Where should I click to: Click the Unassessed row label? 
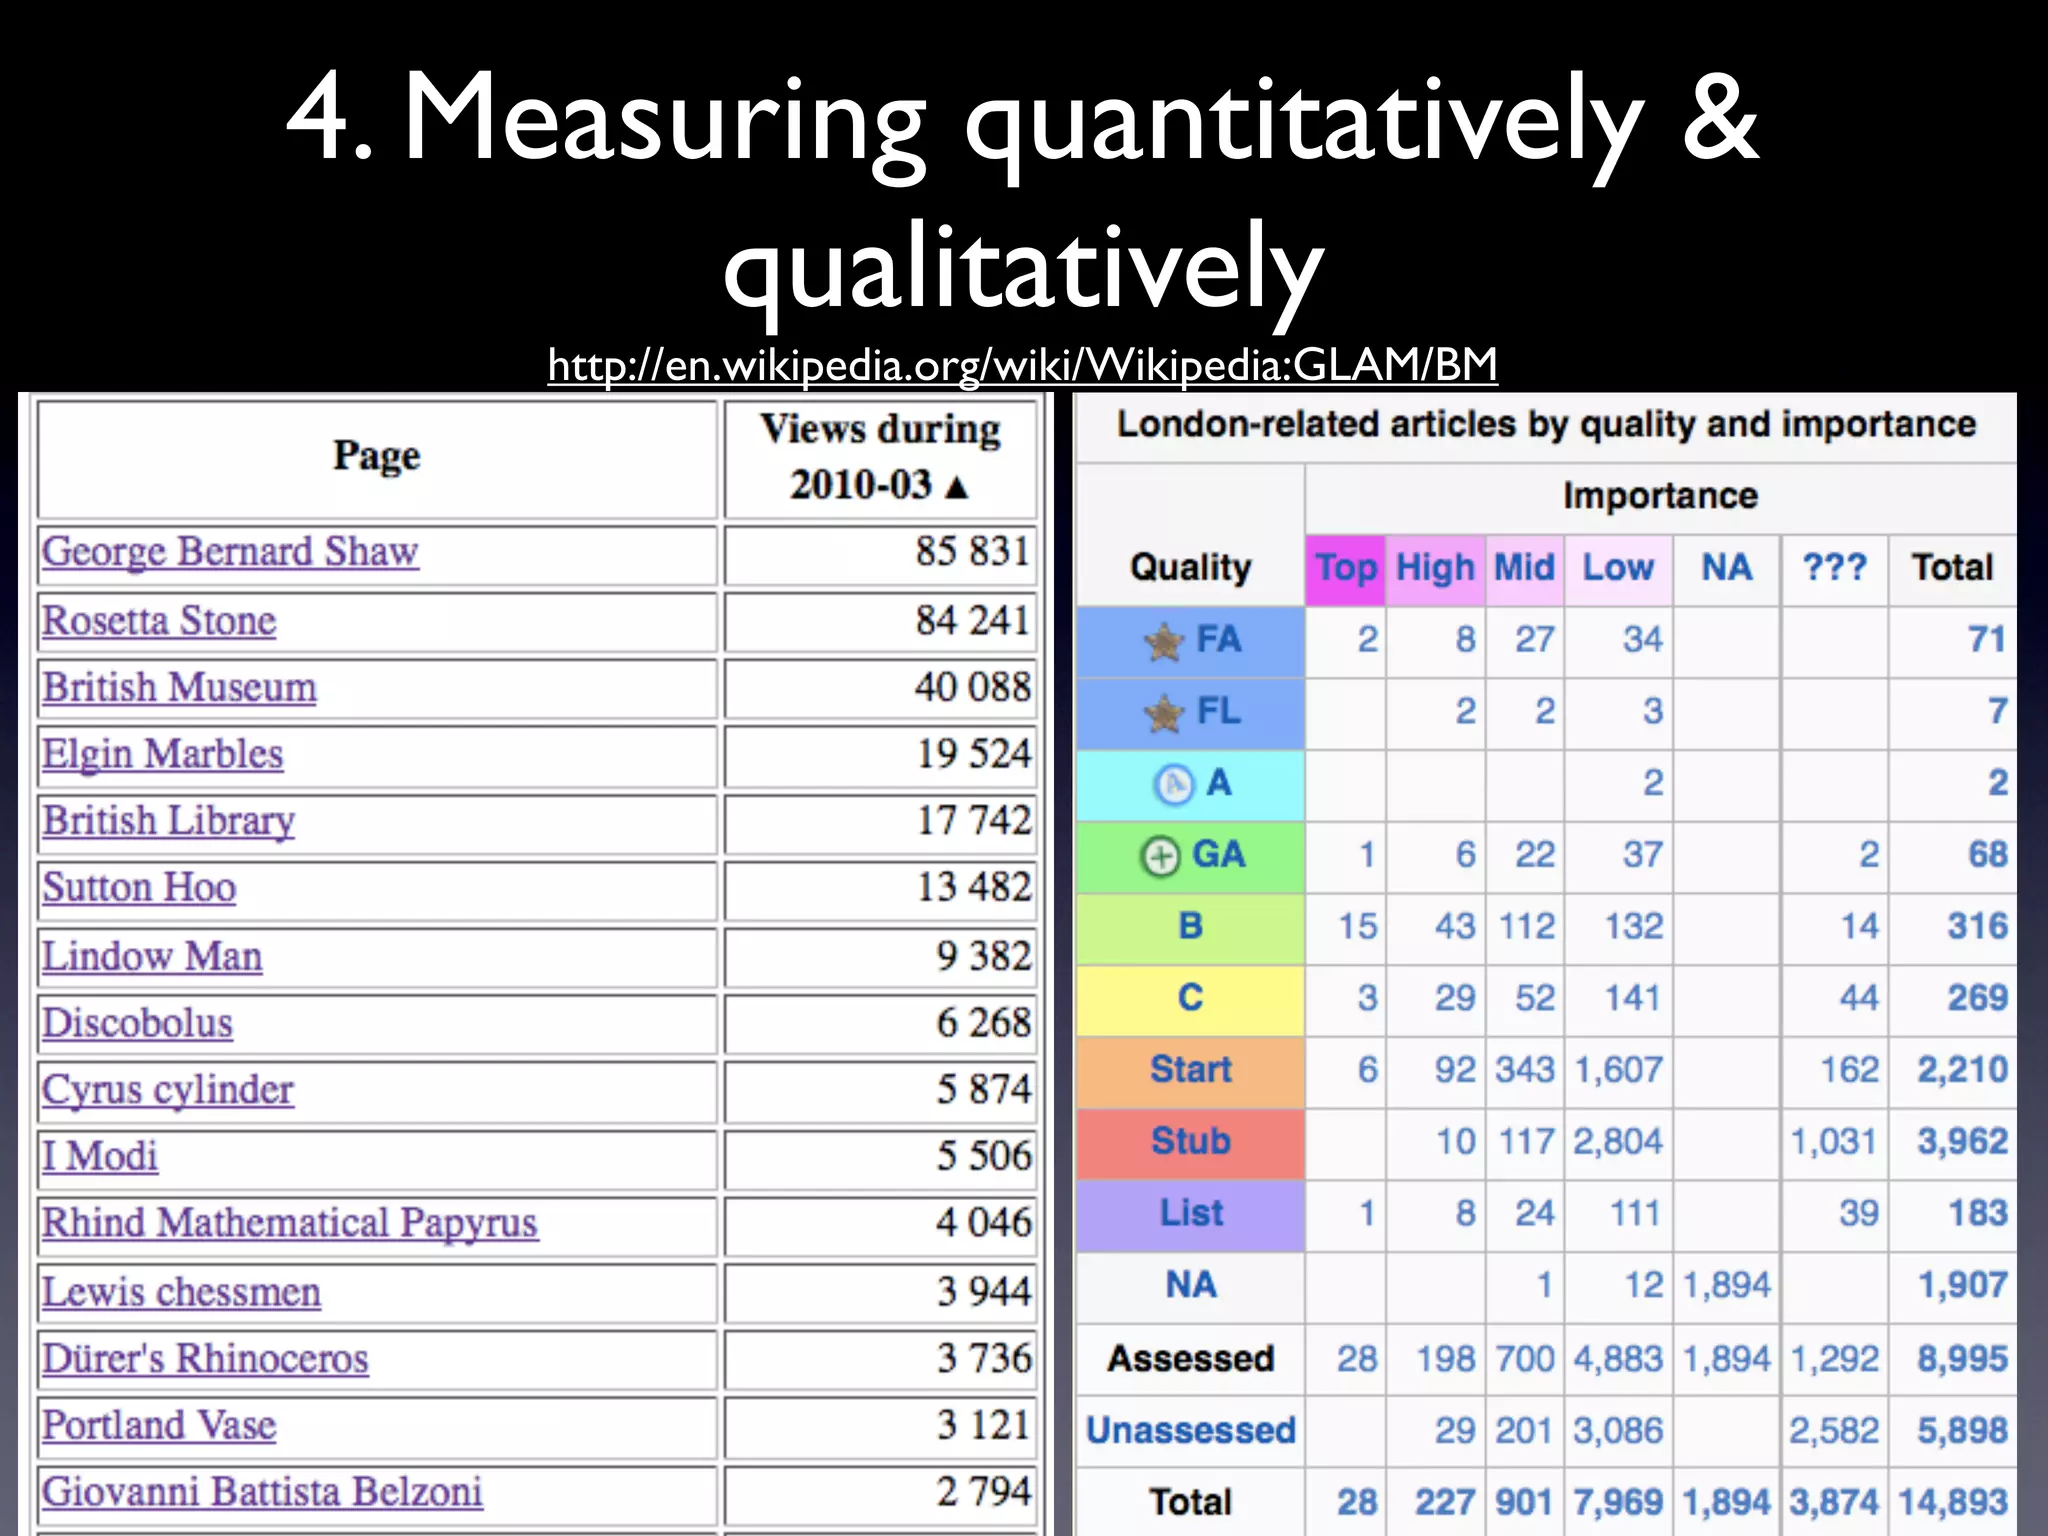coord(1190,1431)
